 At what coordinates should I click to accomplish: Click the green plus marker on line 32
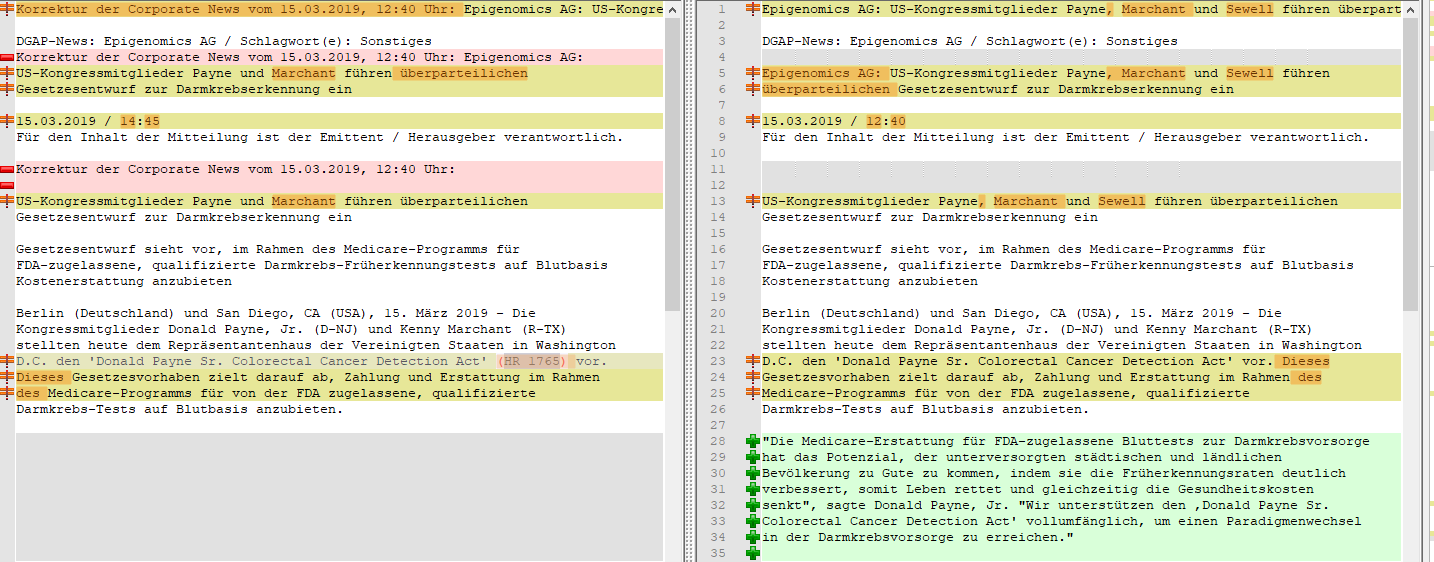752,505
